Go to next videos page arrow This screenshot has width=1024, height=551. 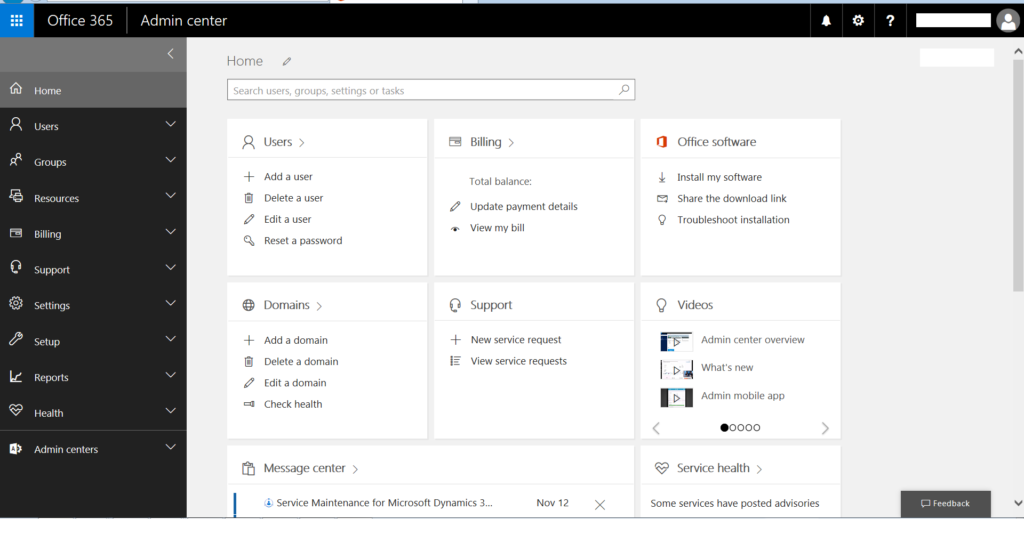click(x=825, y=428)
